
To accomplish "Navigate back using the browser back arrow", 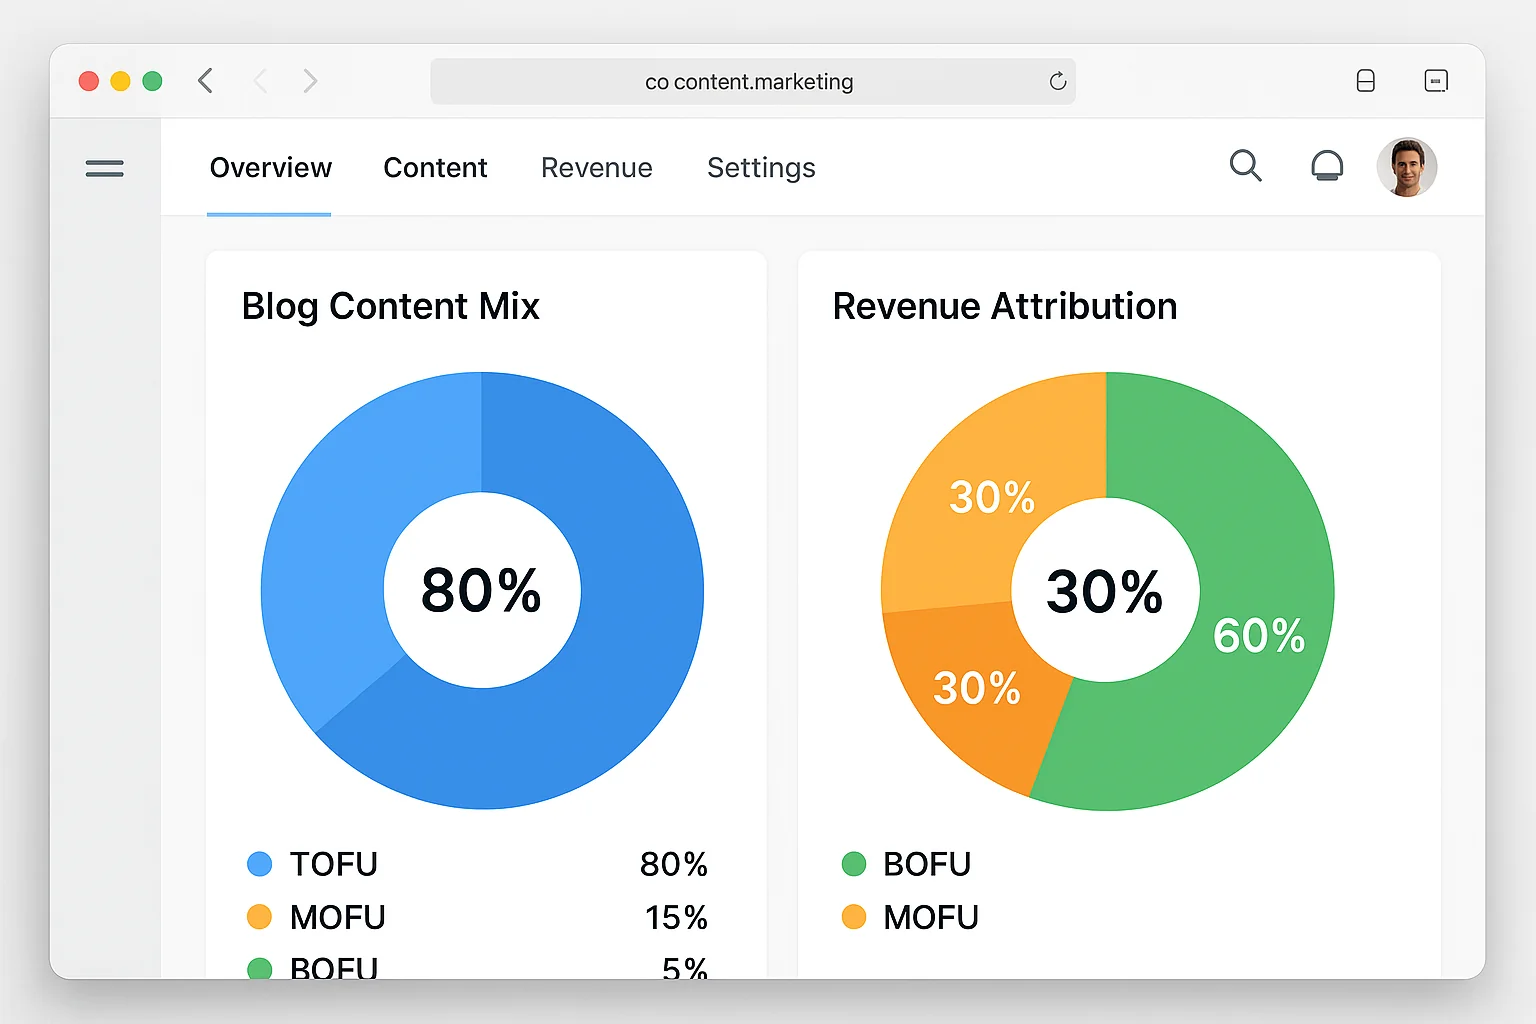I will click(x=206, y=80).
